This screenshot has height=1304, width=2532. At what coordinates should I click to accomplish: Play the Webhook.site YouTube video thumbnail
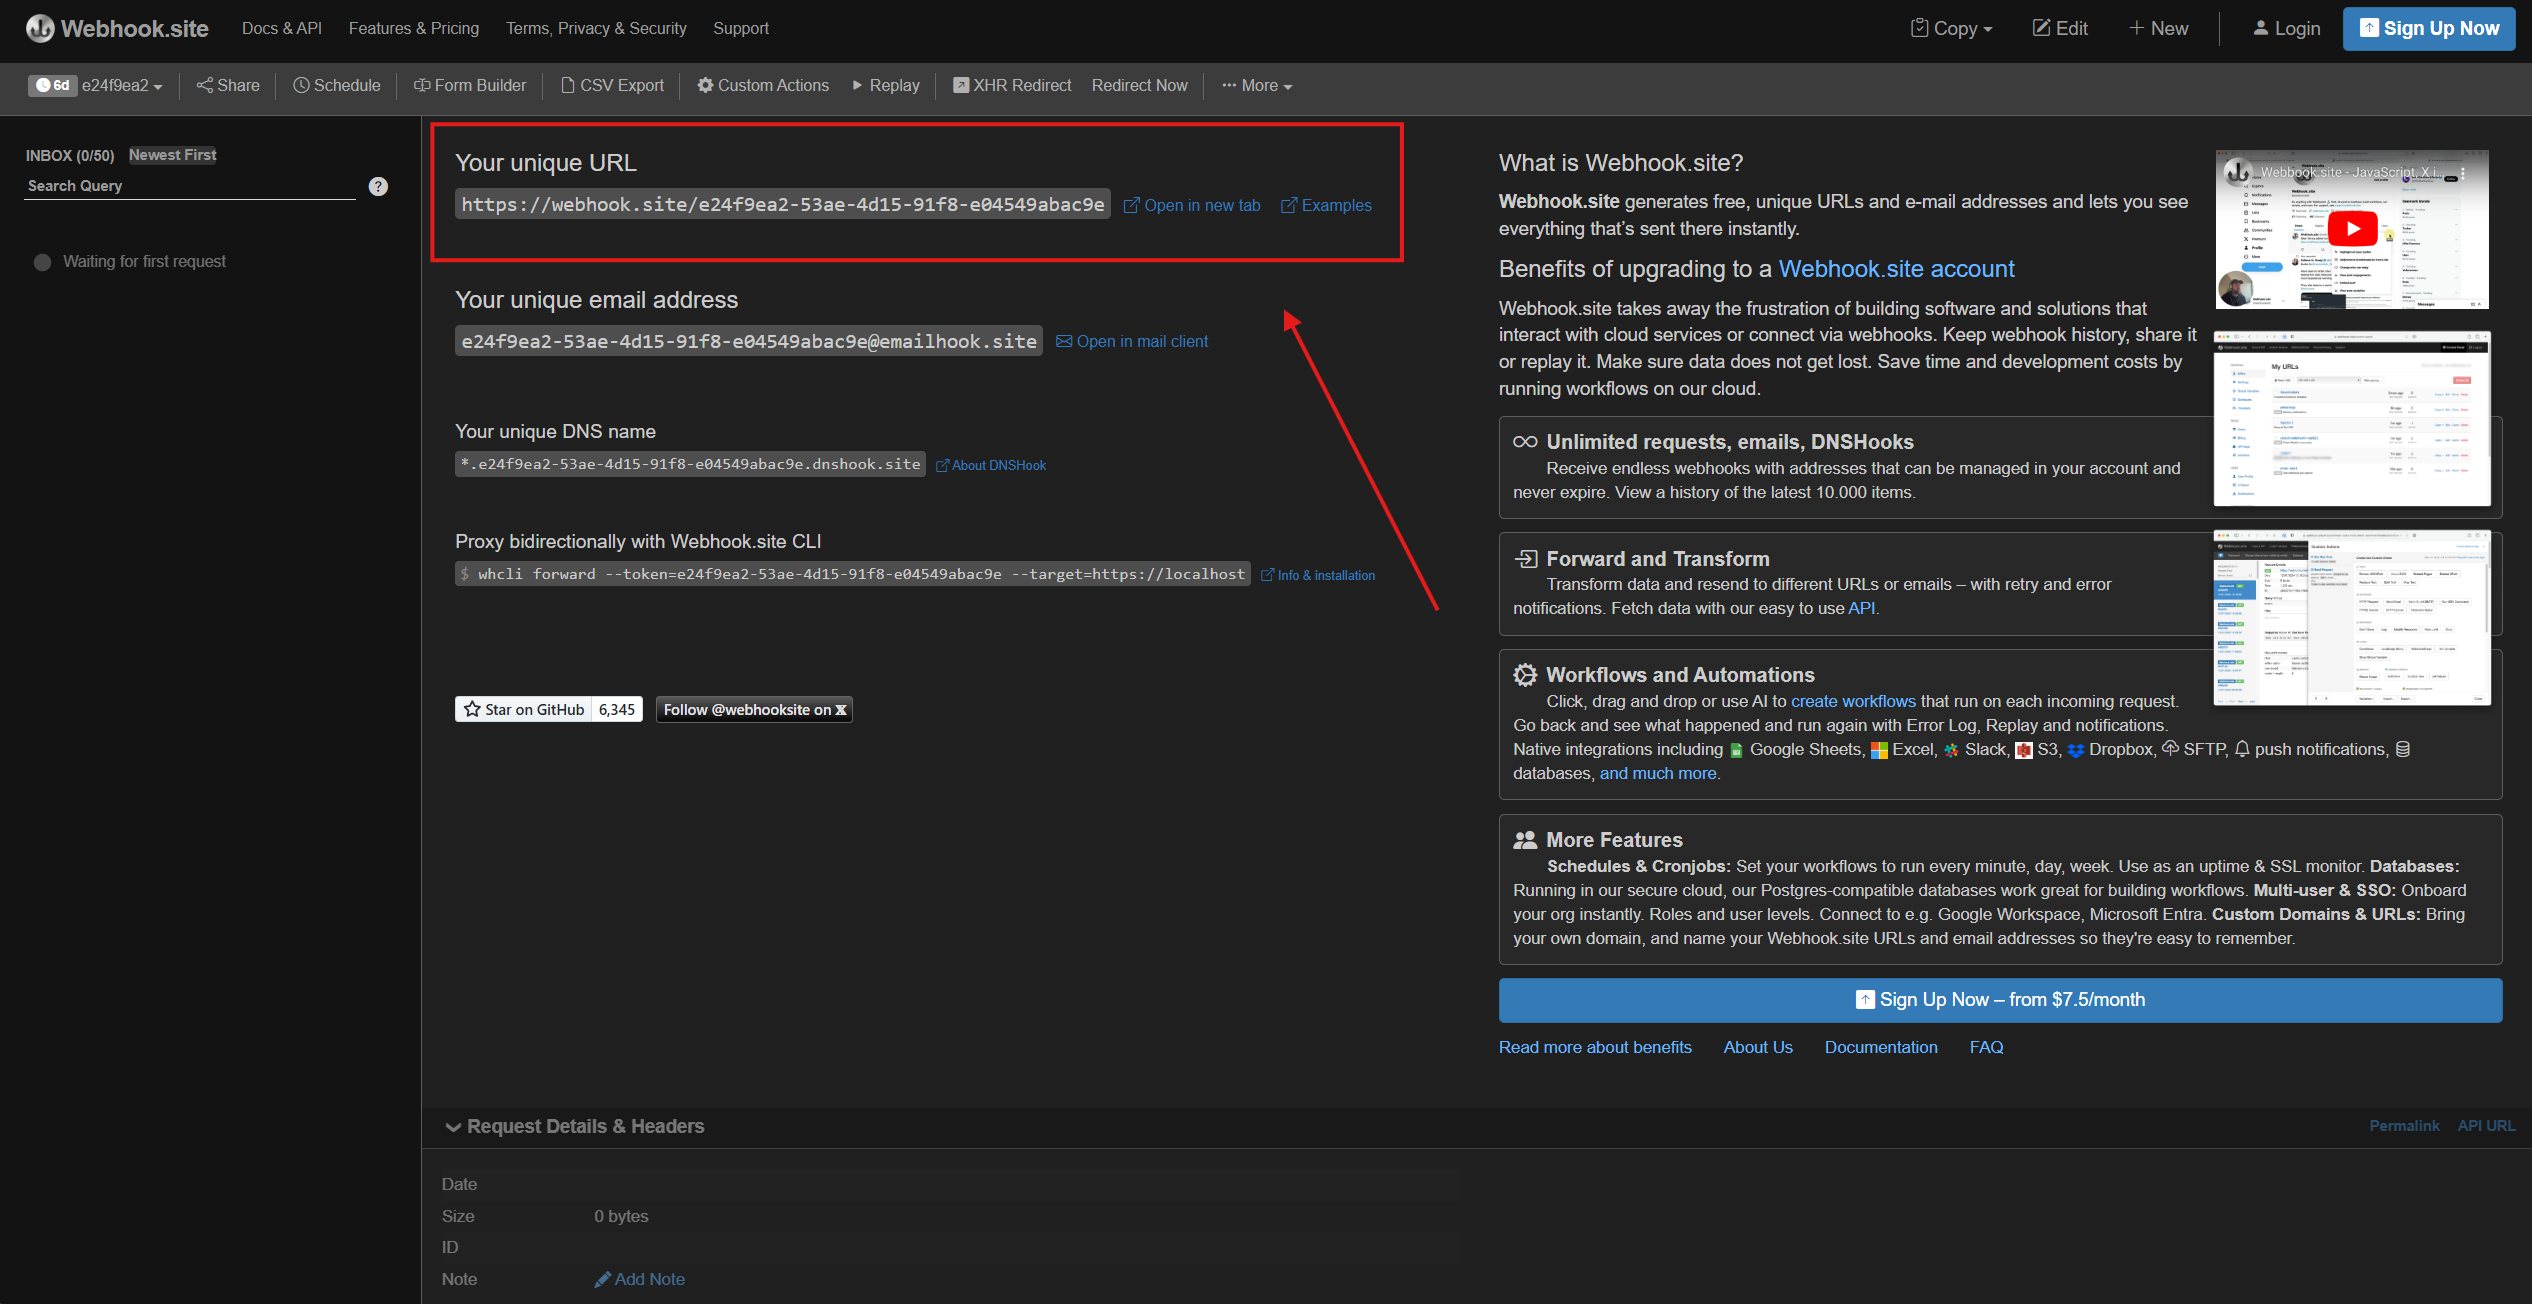pos(2352,229)
